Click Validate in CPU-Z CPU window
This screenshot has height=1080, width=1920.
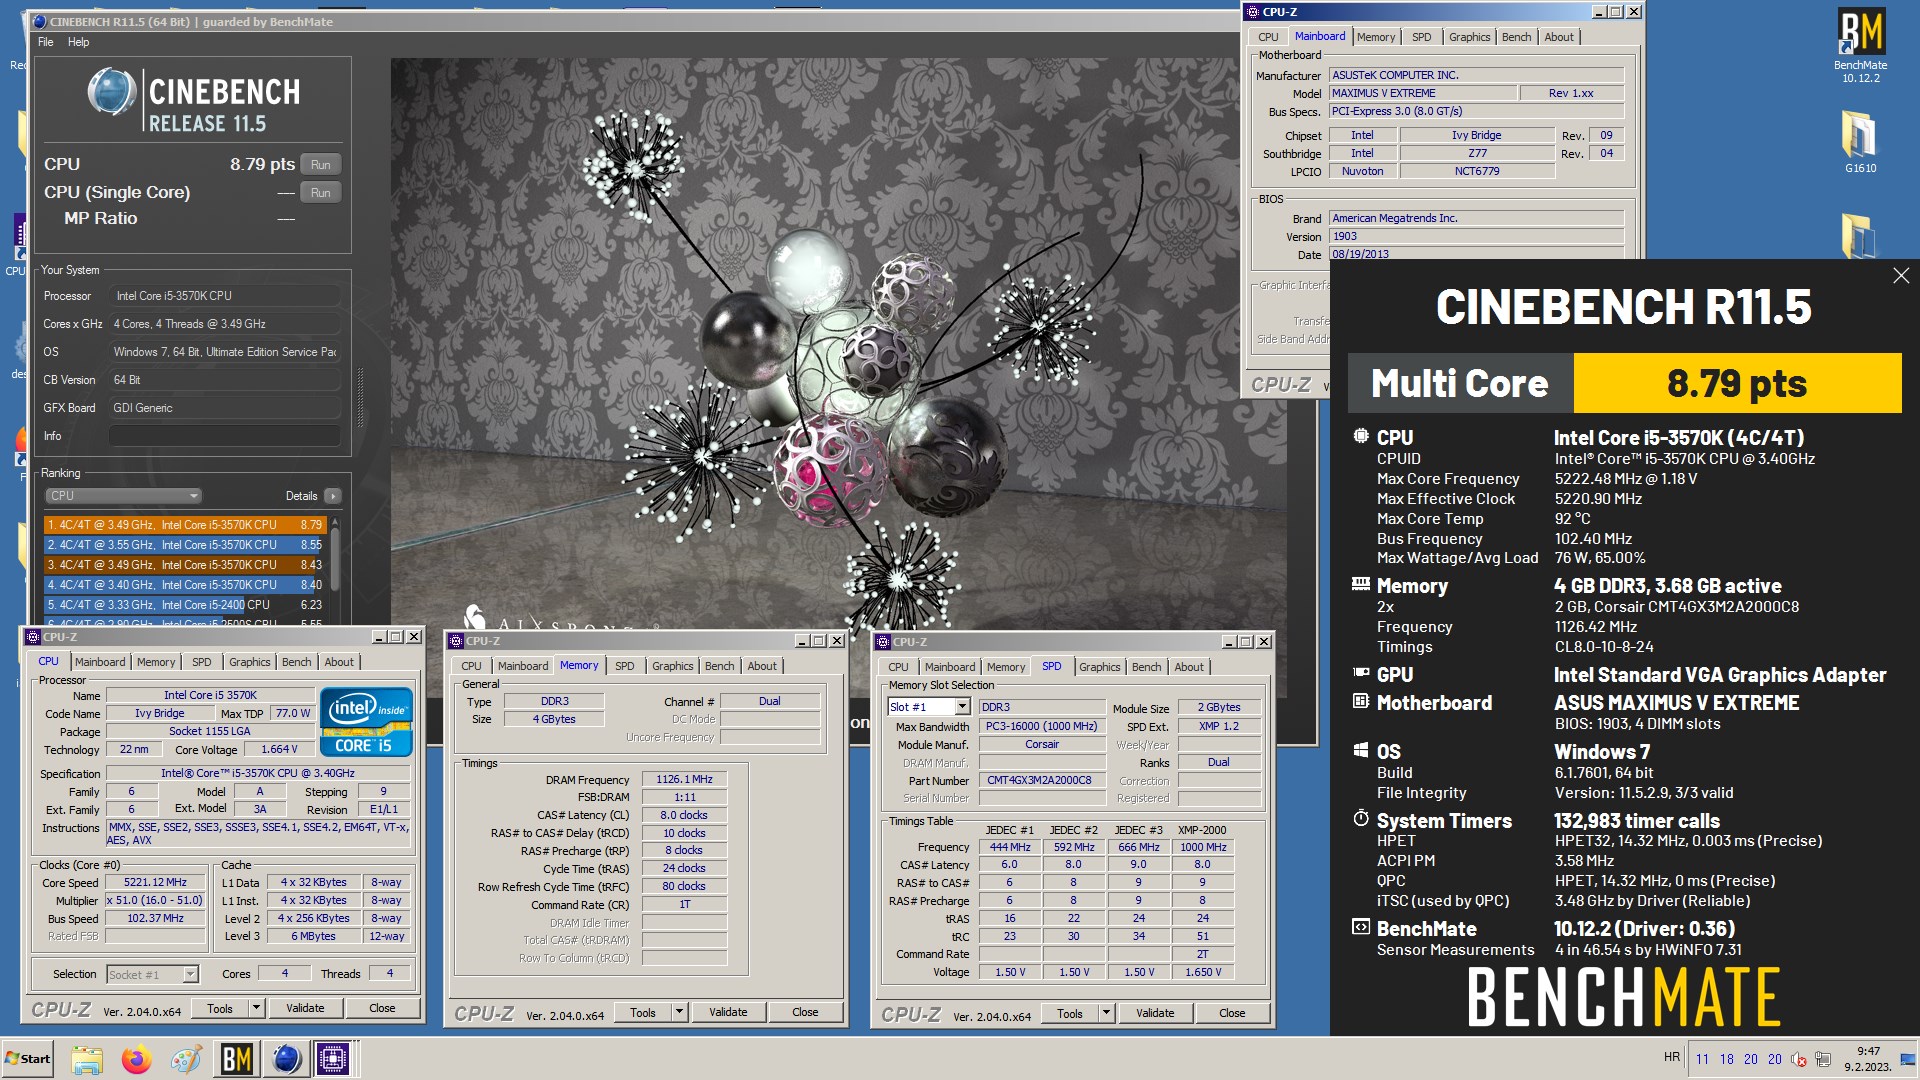305,1008
